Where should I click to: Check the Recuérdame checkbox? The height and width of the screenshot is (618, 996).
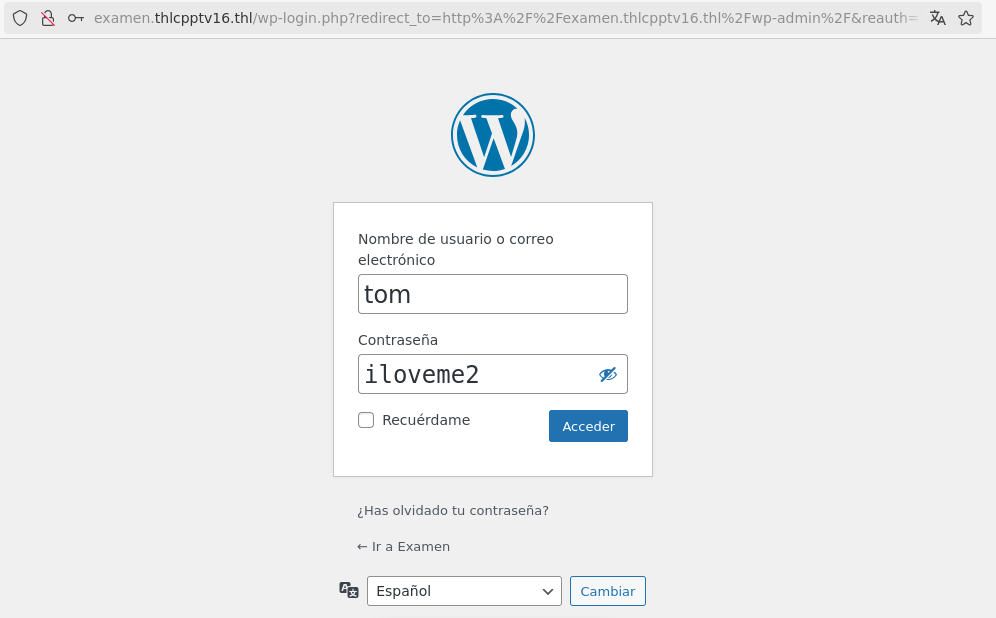point(366,420)
